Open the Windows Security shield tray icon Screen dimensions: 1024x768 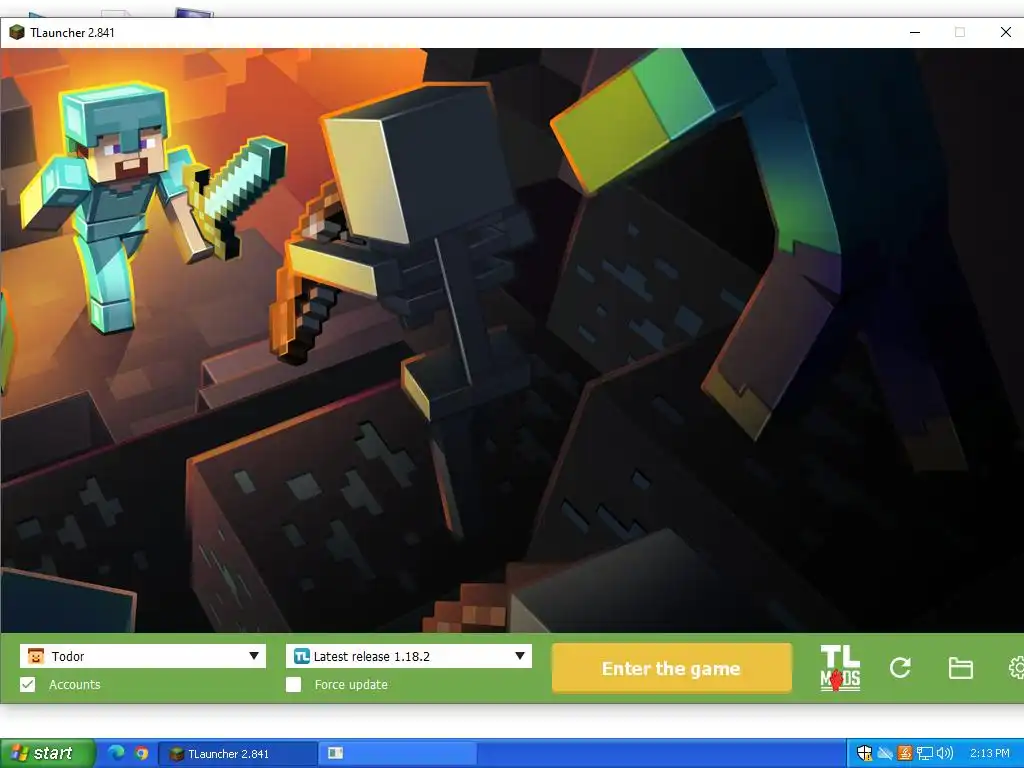864,753
